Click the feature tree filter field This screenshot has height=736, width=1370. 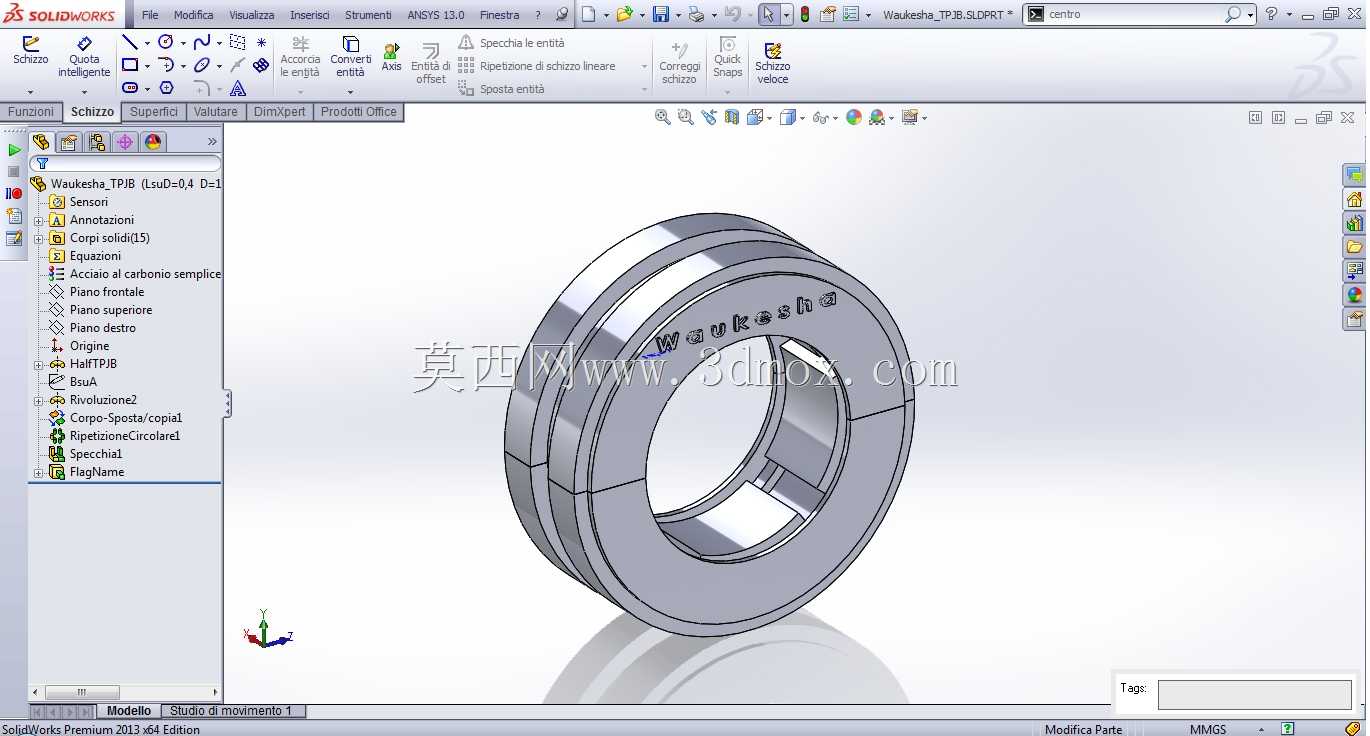(125, 163)
